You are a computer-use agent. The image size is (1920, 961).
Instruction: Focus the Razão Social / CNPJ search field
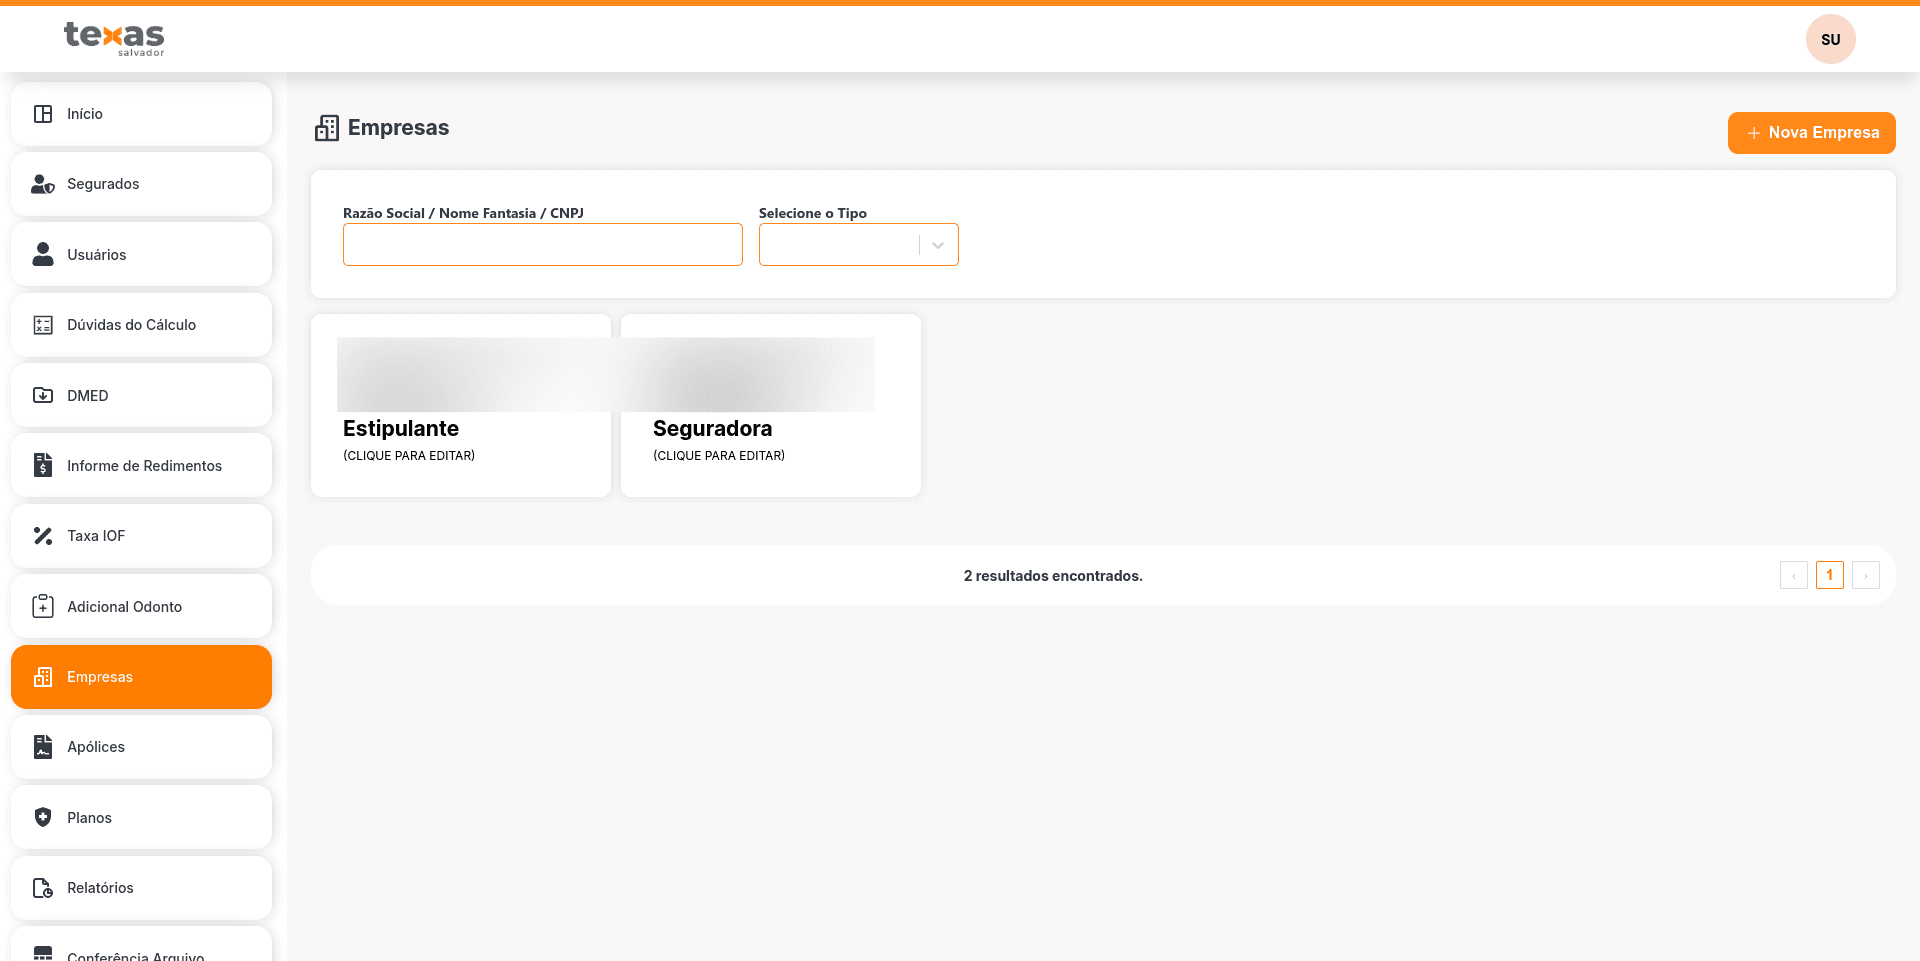click(x=542, y=245)
